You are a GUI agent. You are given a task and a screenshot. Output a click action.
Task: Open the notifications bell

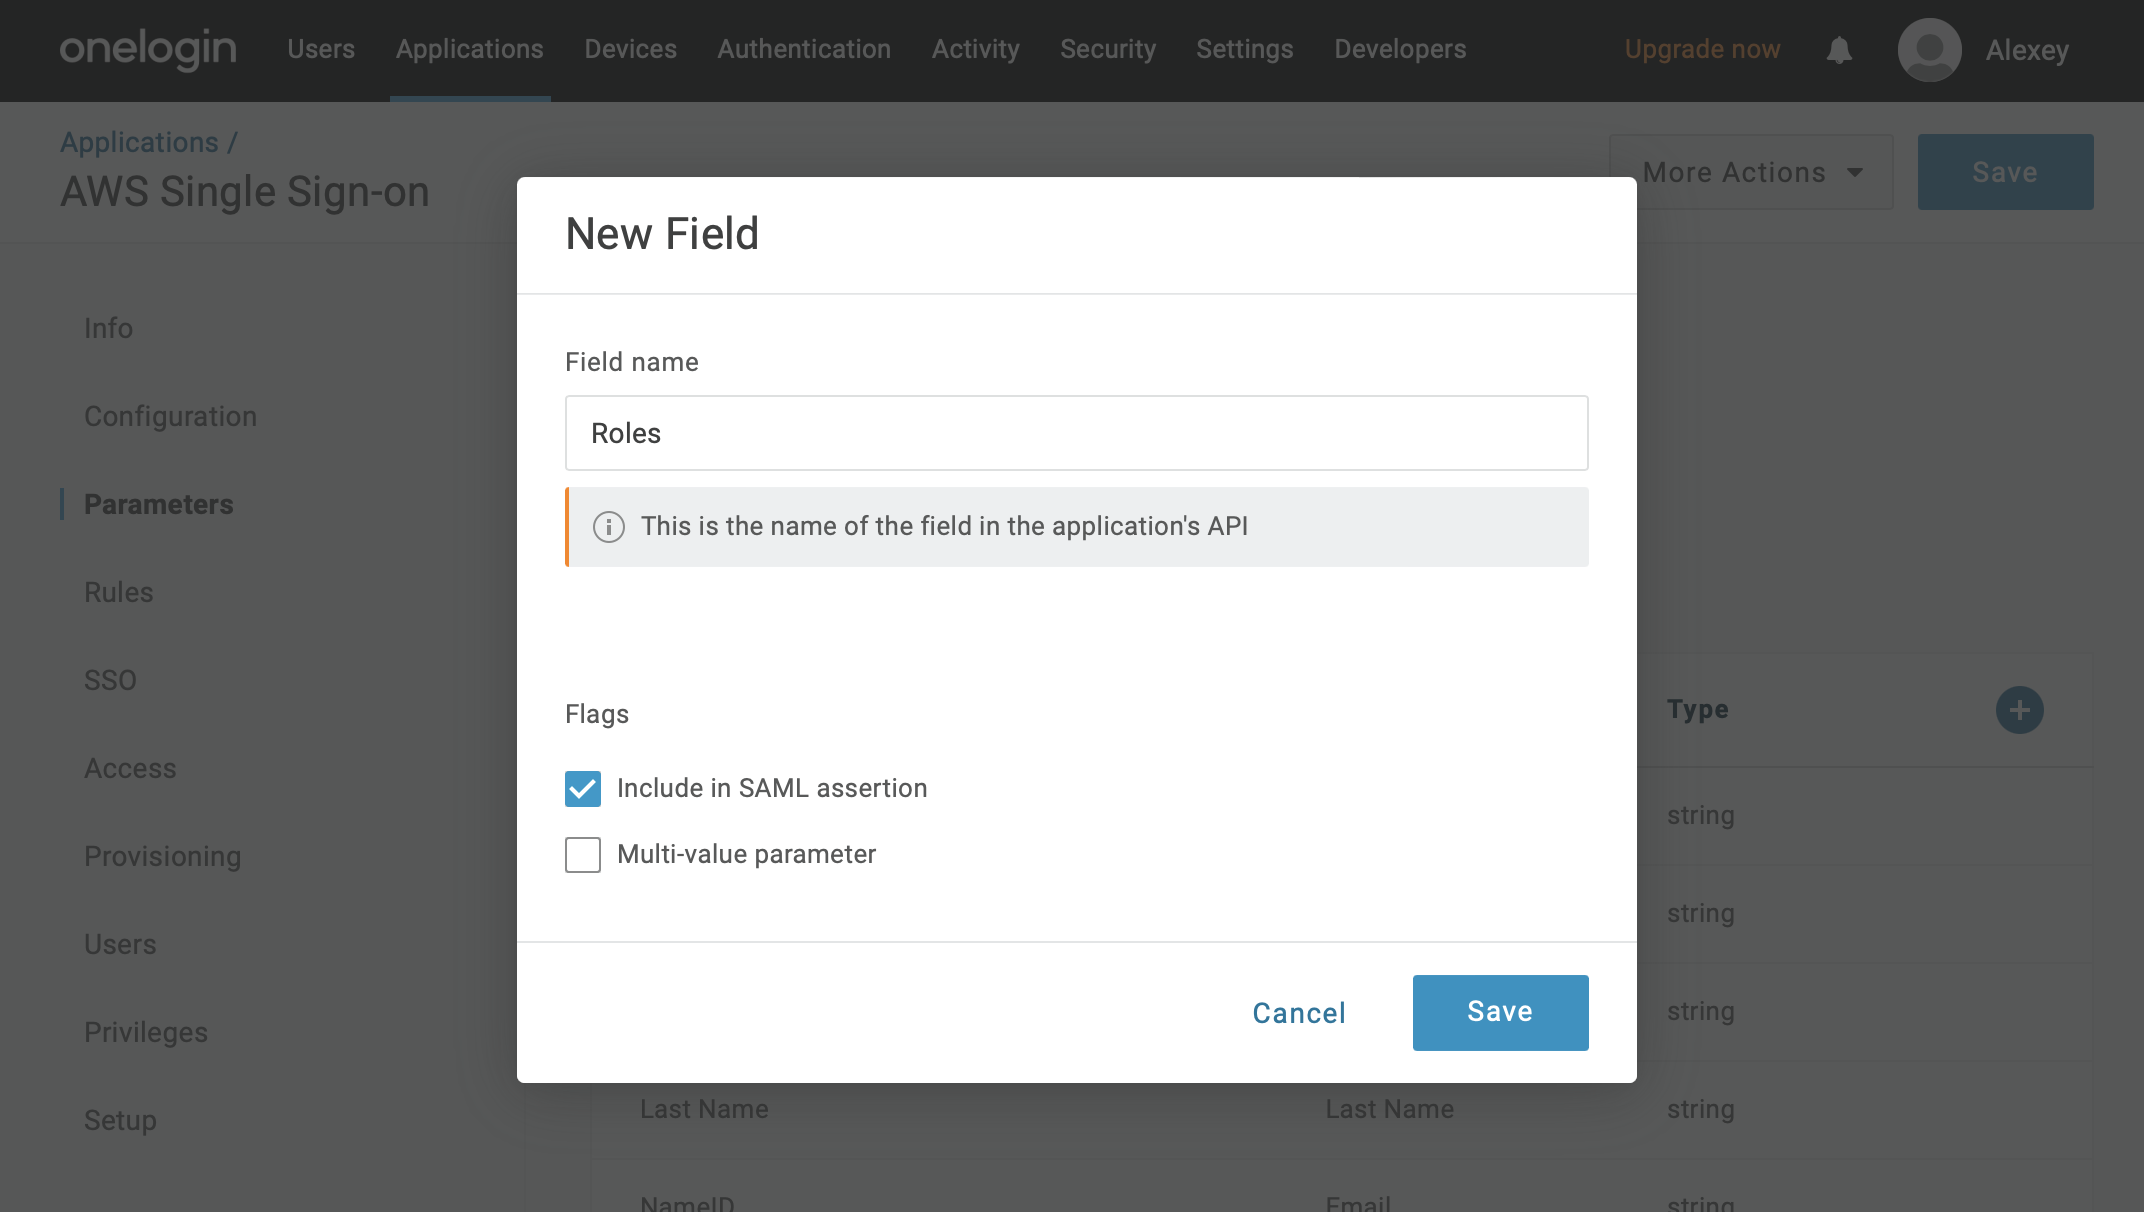pos(1839,50)
